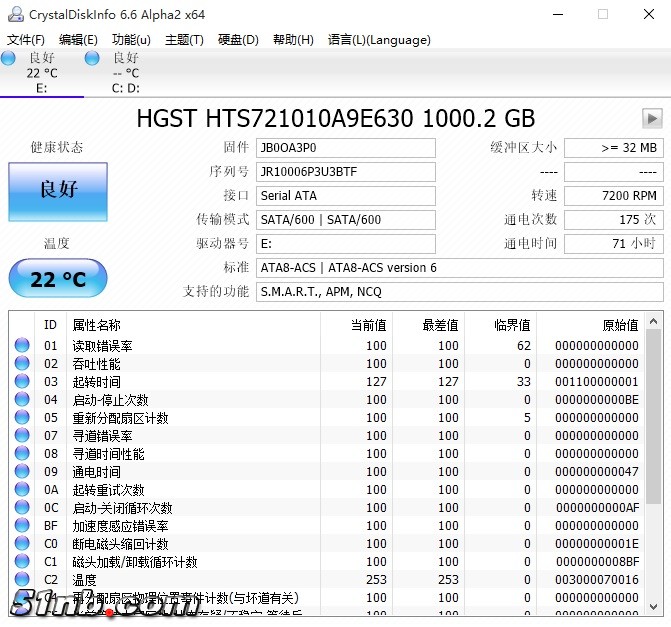The height and width of the screenshot is (627, 671).
Task: Click status orb for attribute 04 启动-停止次数
Action: tap(22, 399)
